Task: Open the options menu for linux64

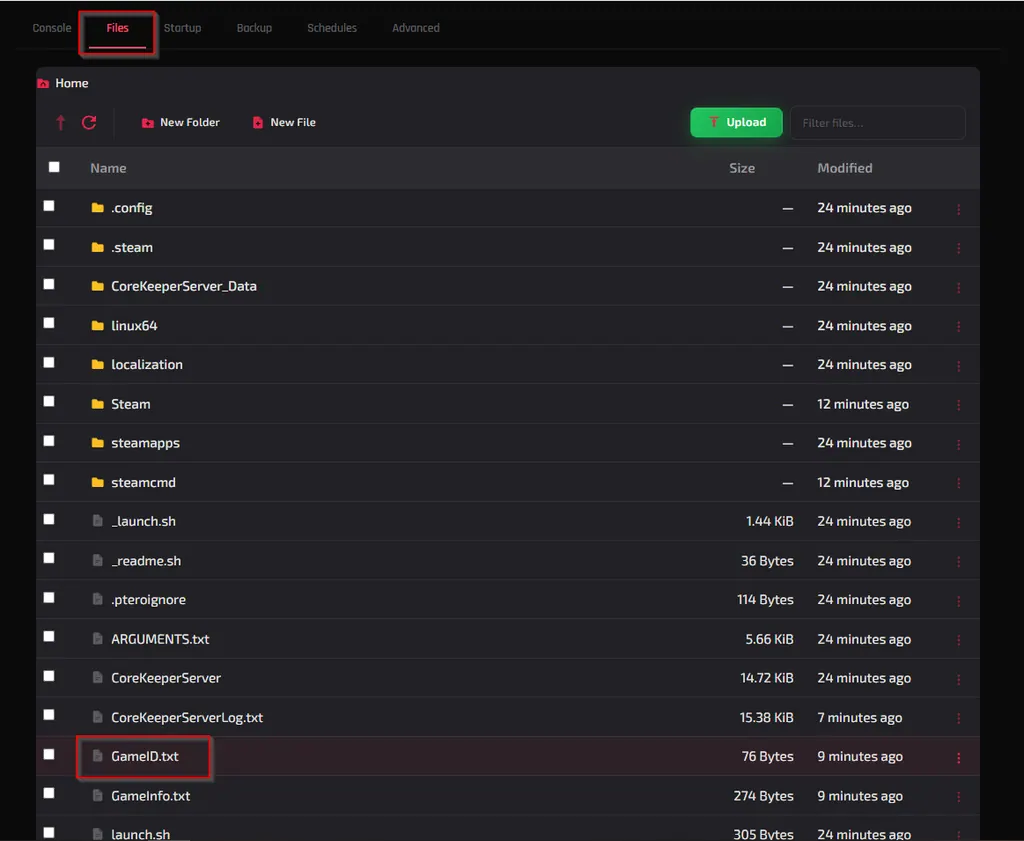Action: tap(958, 326)
